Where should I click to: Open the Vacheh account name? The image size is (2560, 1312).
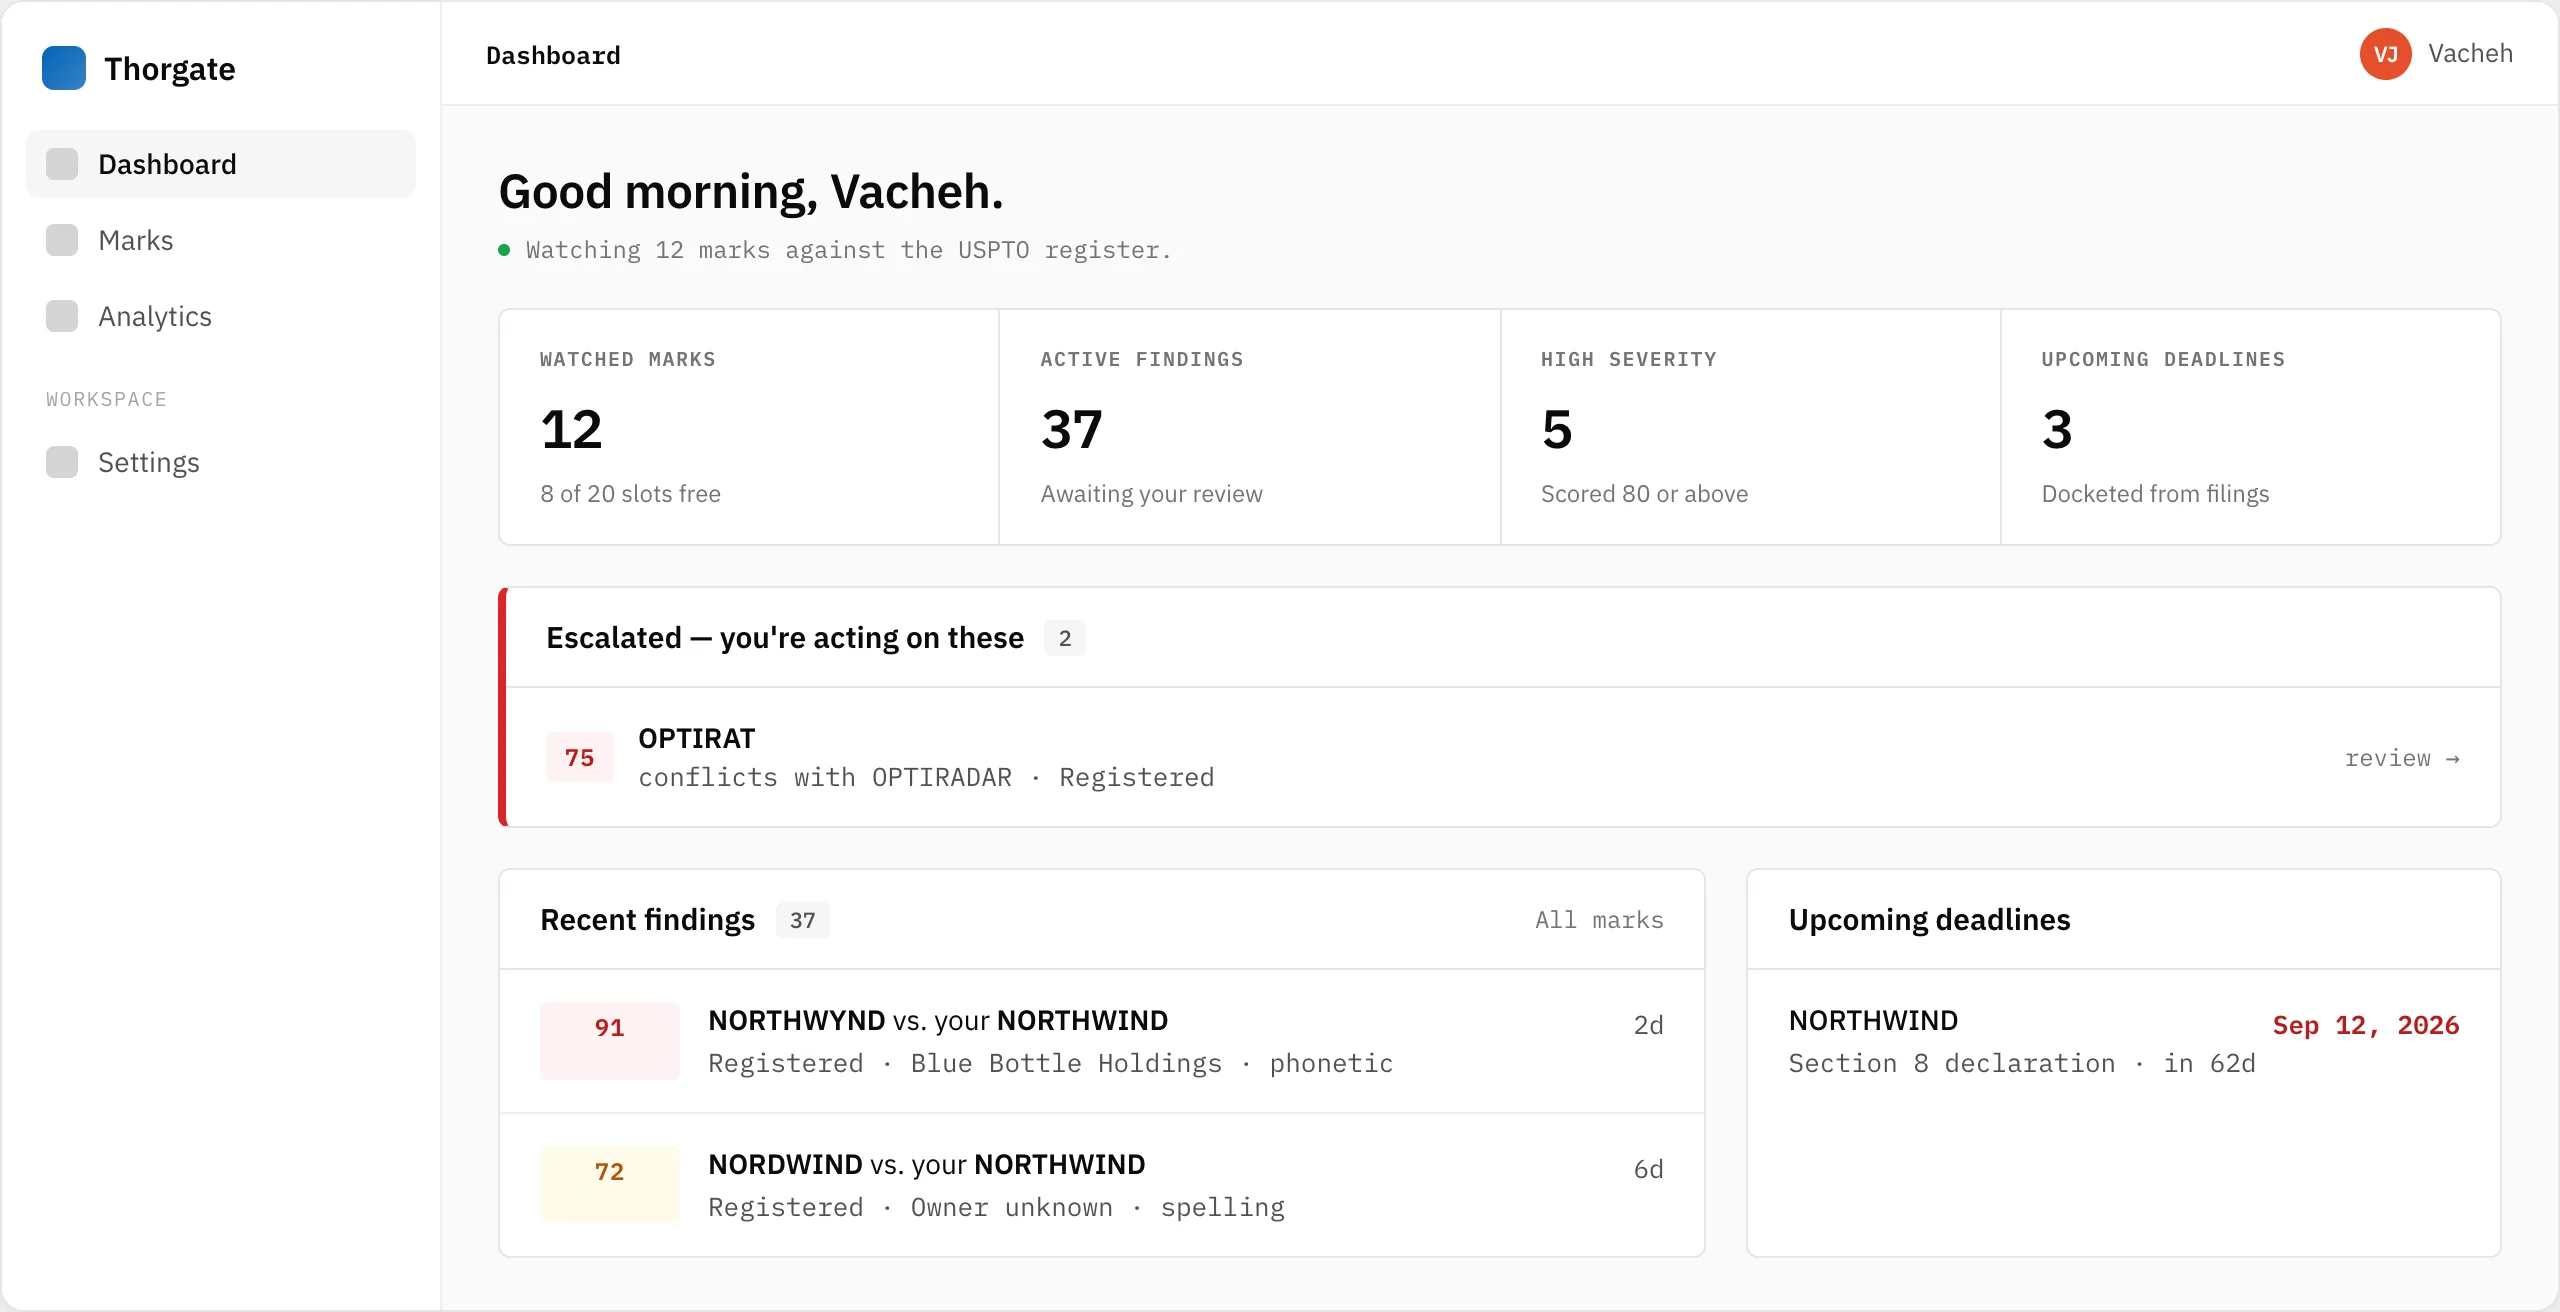tap(2470, 54)
